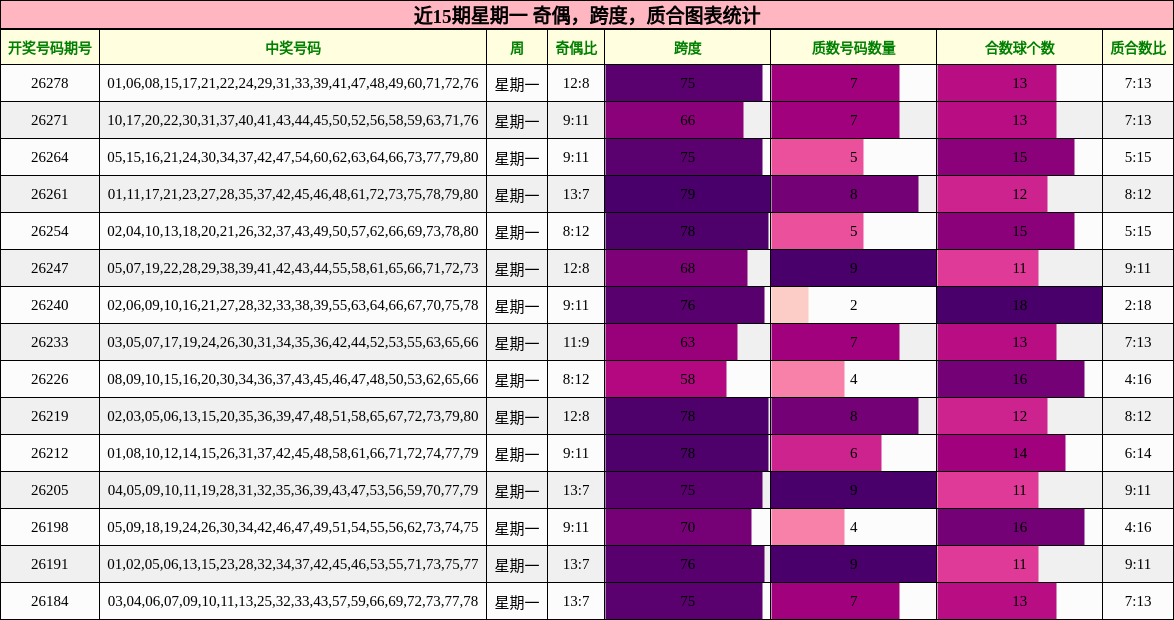This screenshot has height=620, width=1174.
Task: Click winning numbers starting 04,05,09,10,11
Action: pos(293,490)
